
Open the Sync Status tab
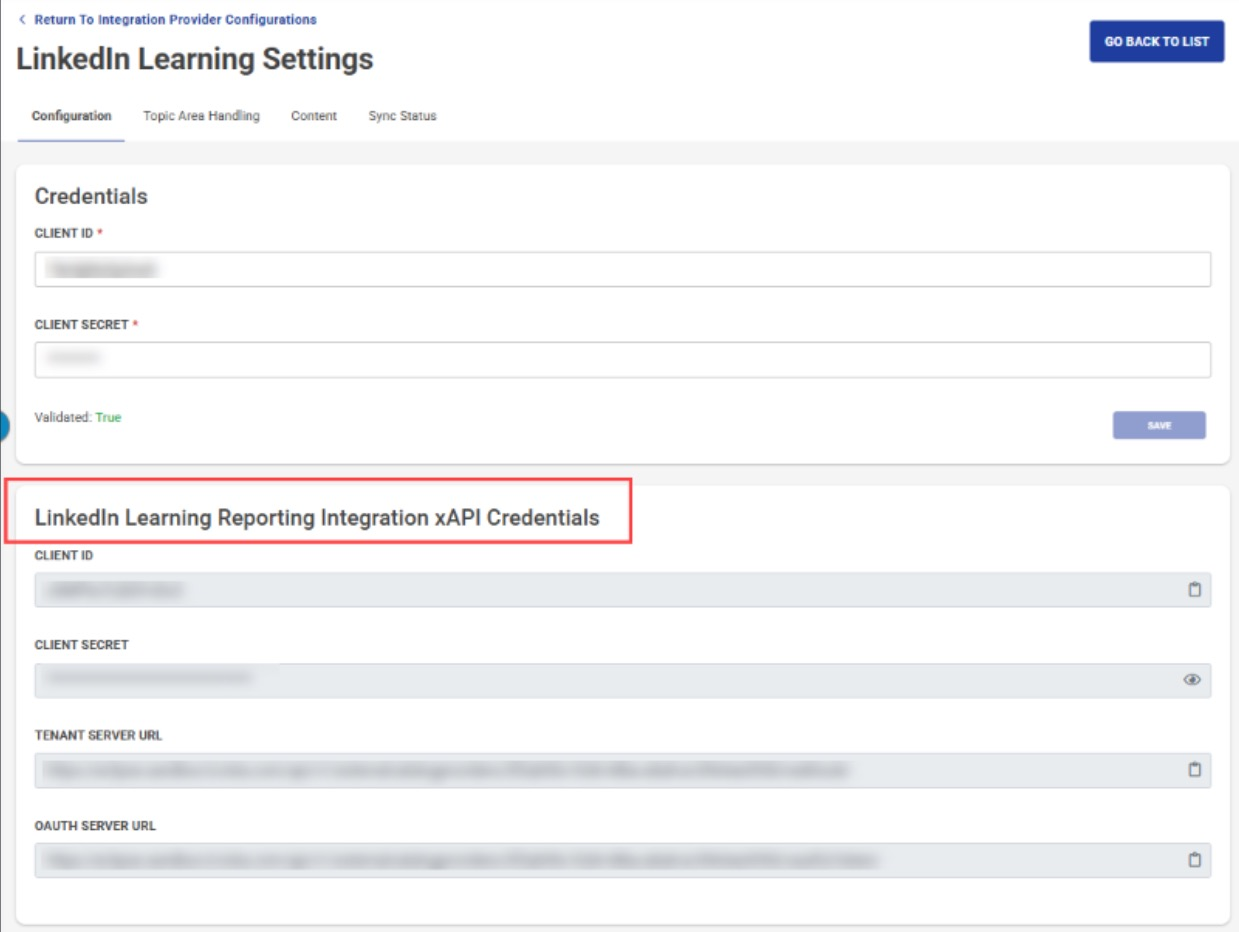pos(402,116)
